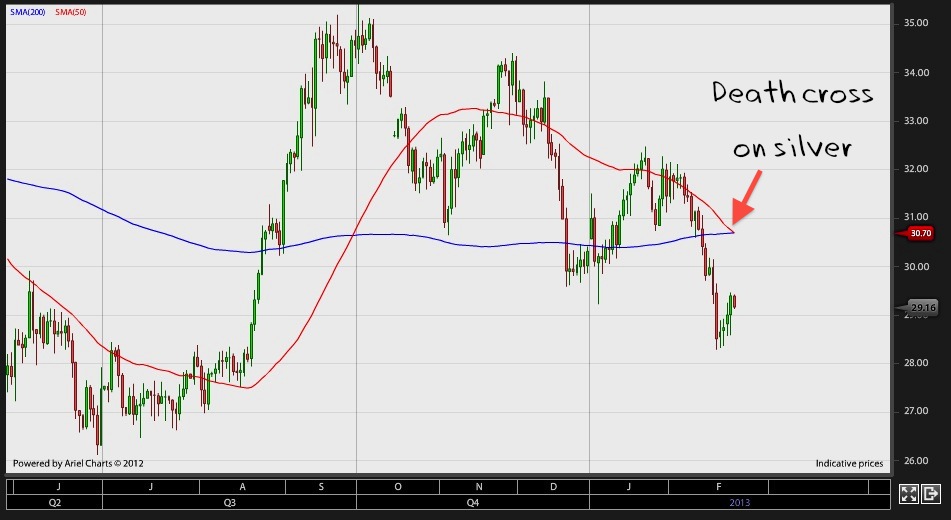
Task: Click the 27.00 price axis label
Action: (x=916, y=411)
